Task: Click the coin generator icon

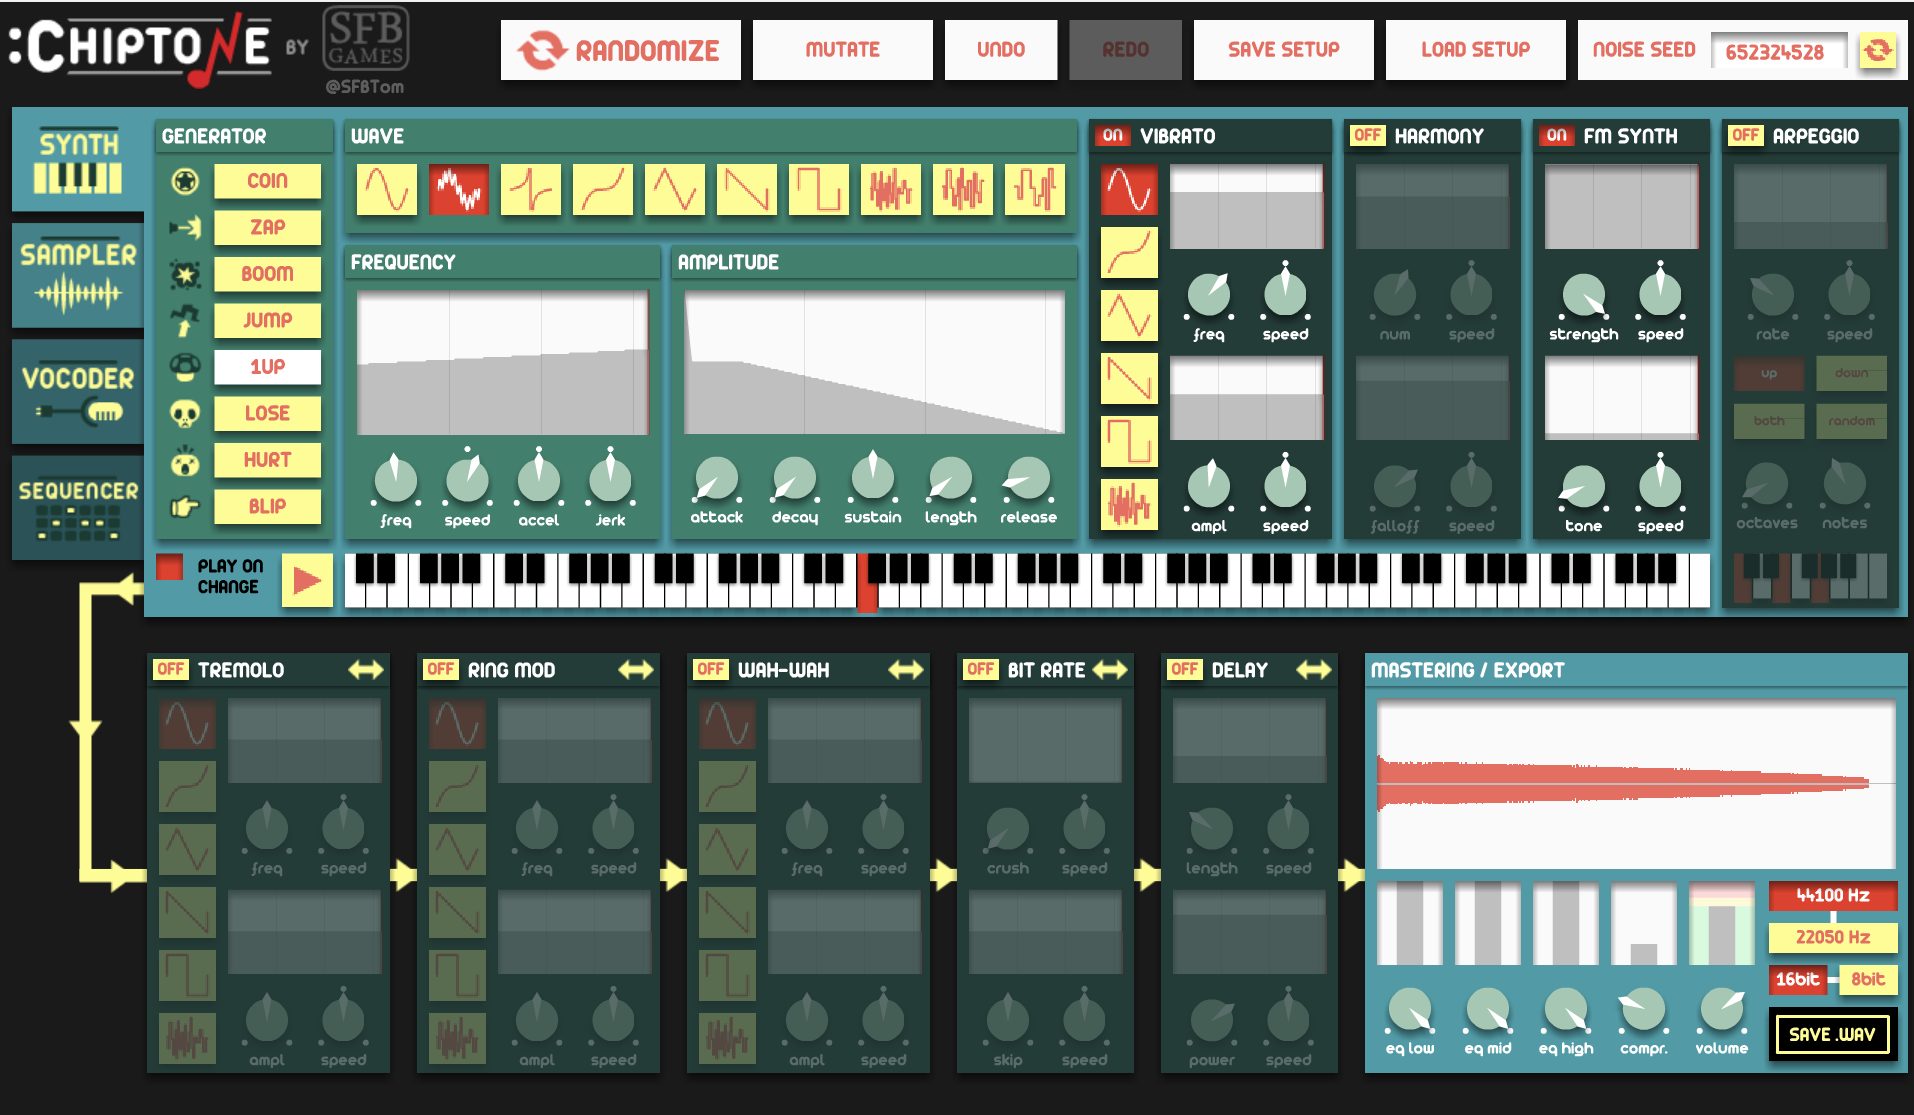Action: (185, 181)
